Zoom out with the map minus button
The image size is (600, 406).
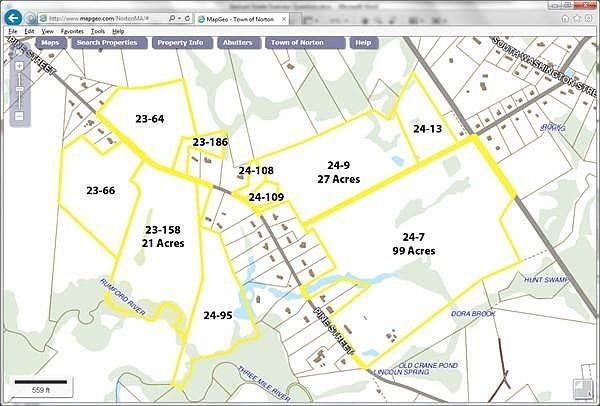19,116
